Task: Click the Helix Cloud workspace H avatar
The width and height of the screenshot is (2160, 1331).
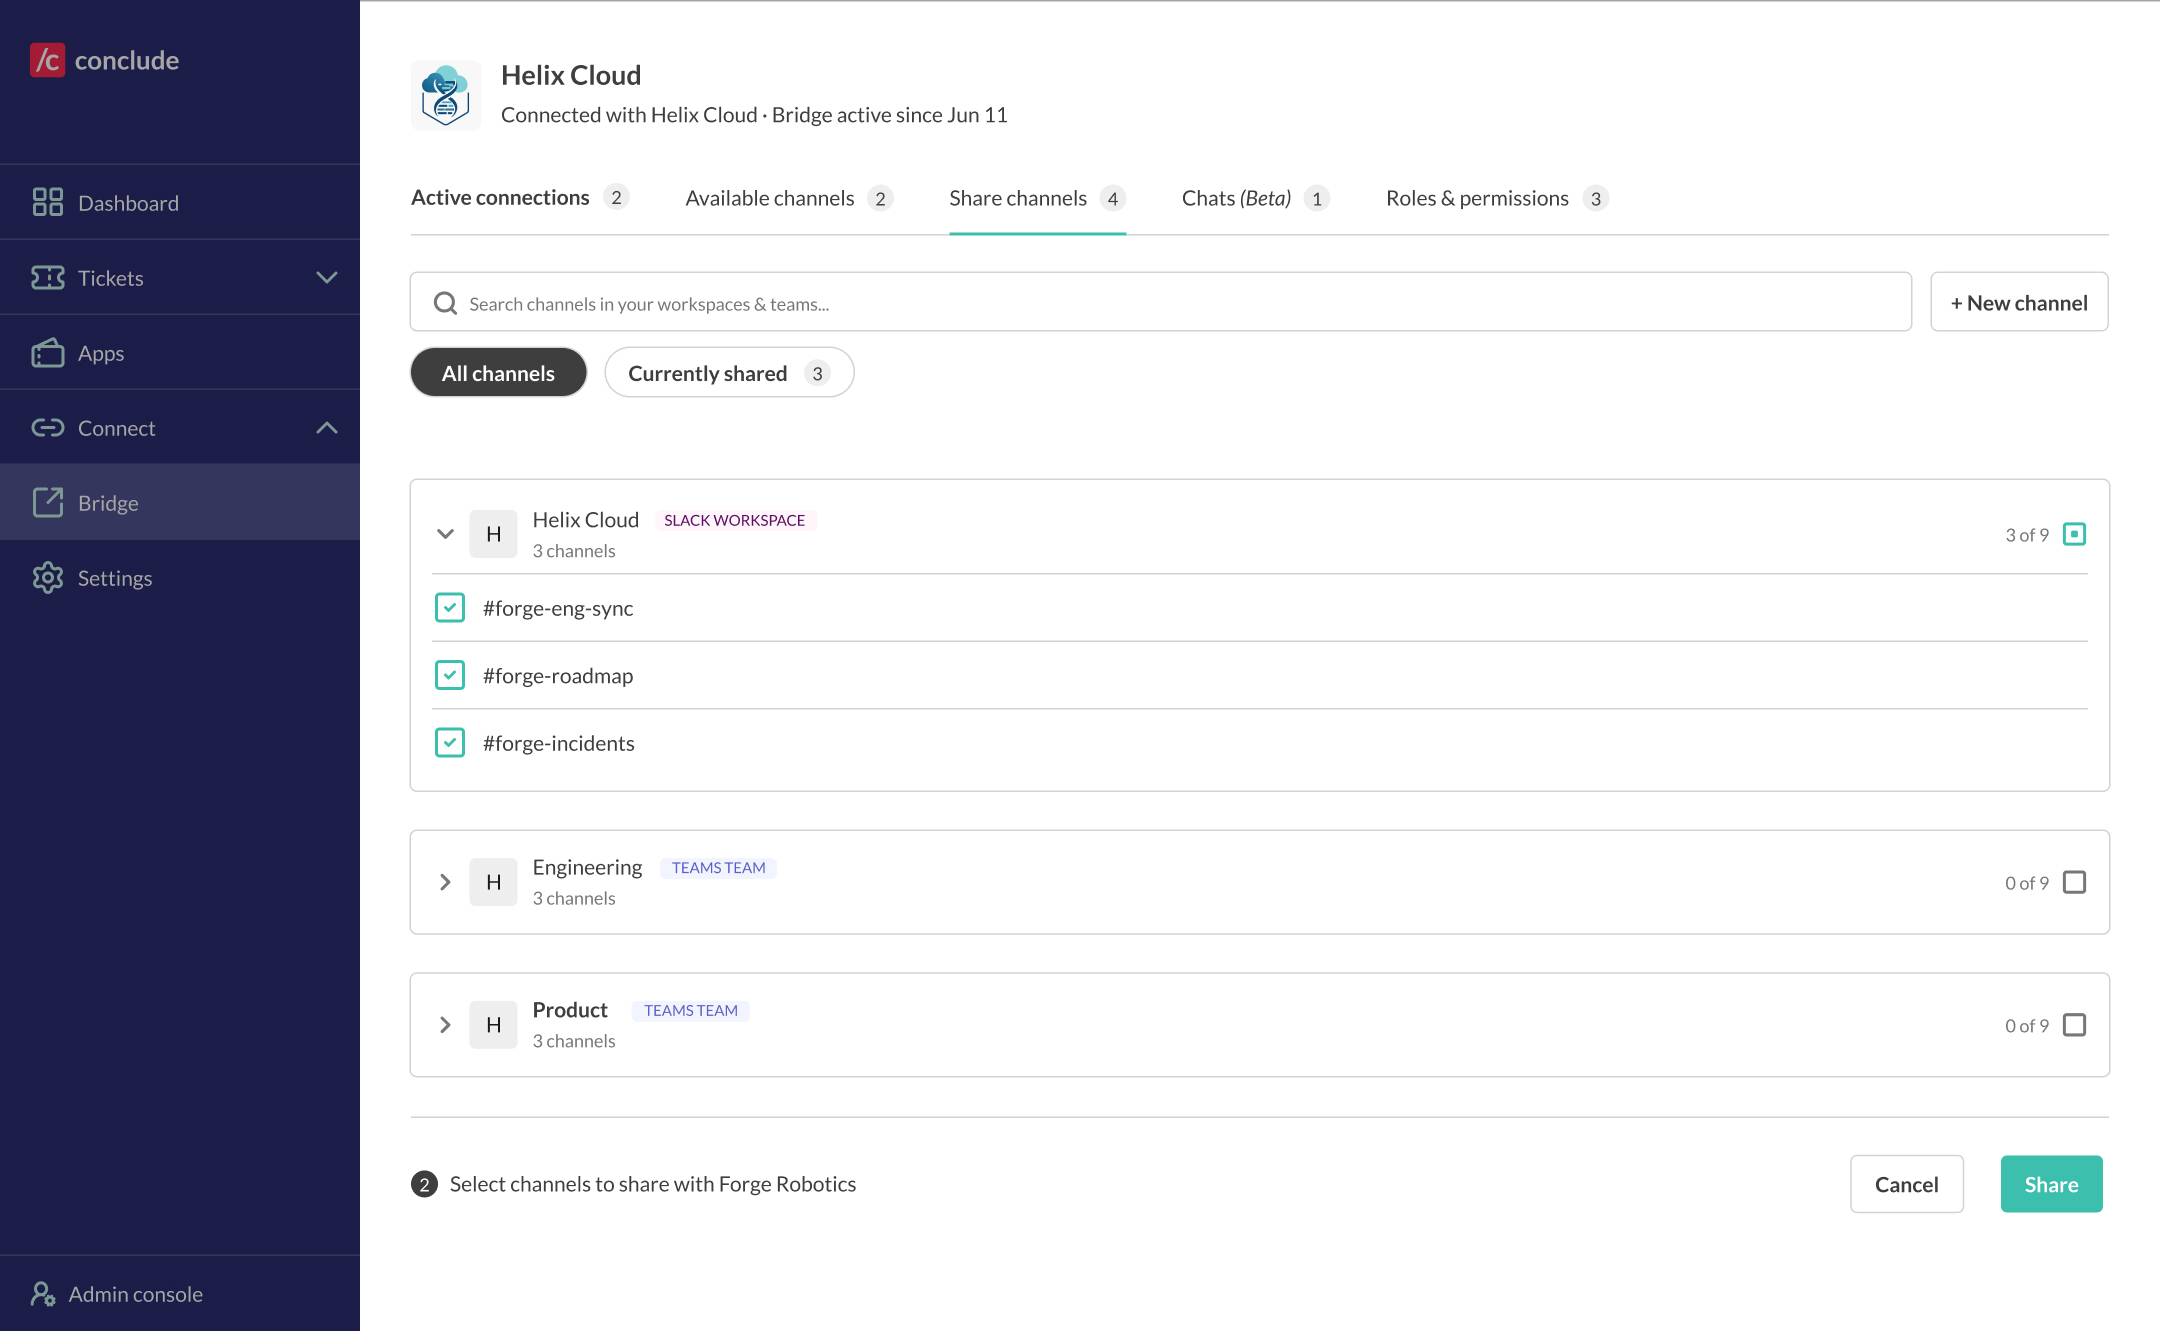Action: tap(493, 534)
